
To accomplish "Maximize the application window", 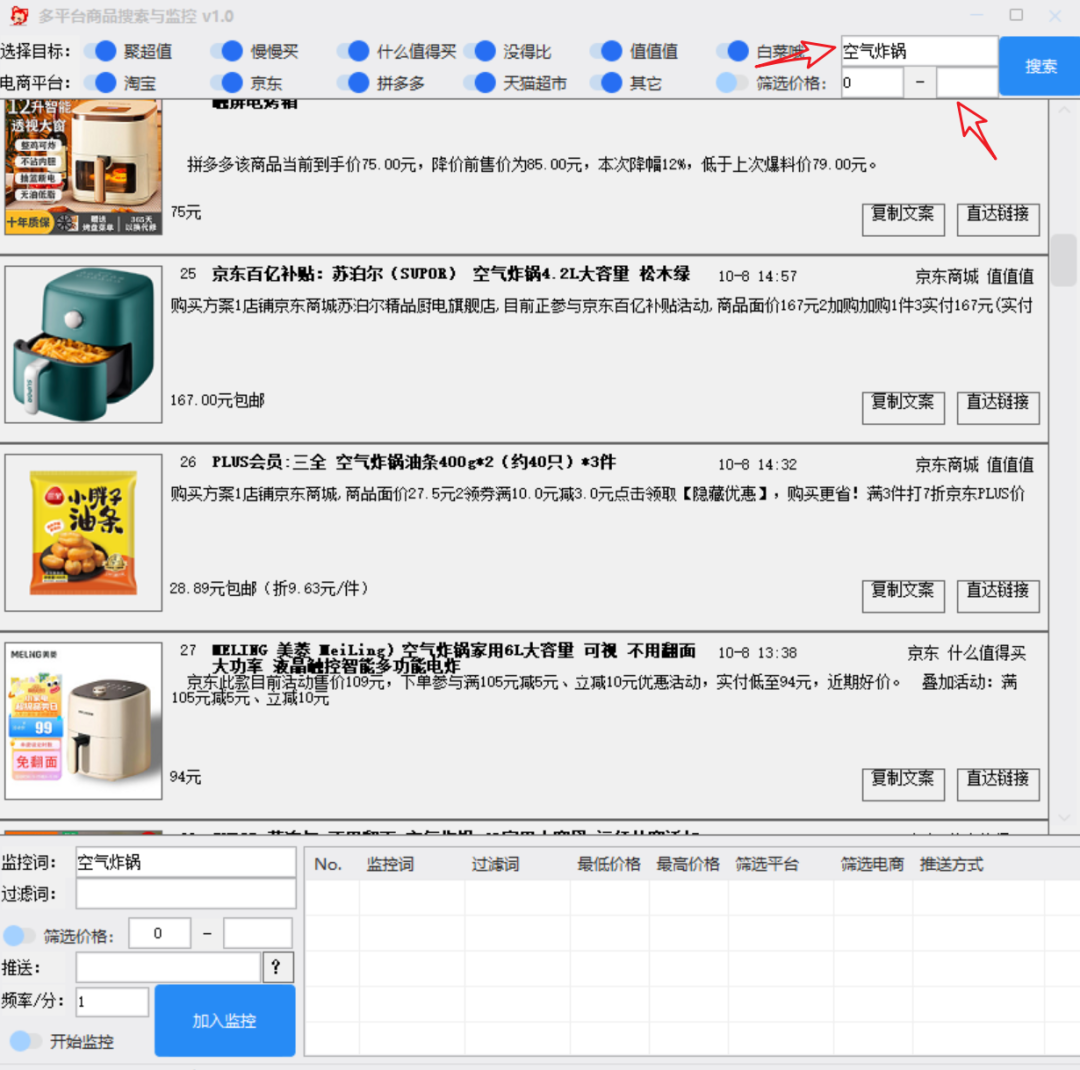I will (x=1016, y=15).
